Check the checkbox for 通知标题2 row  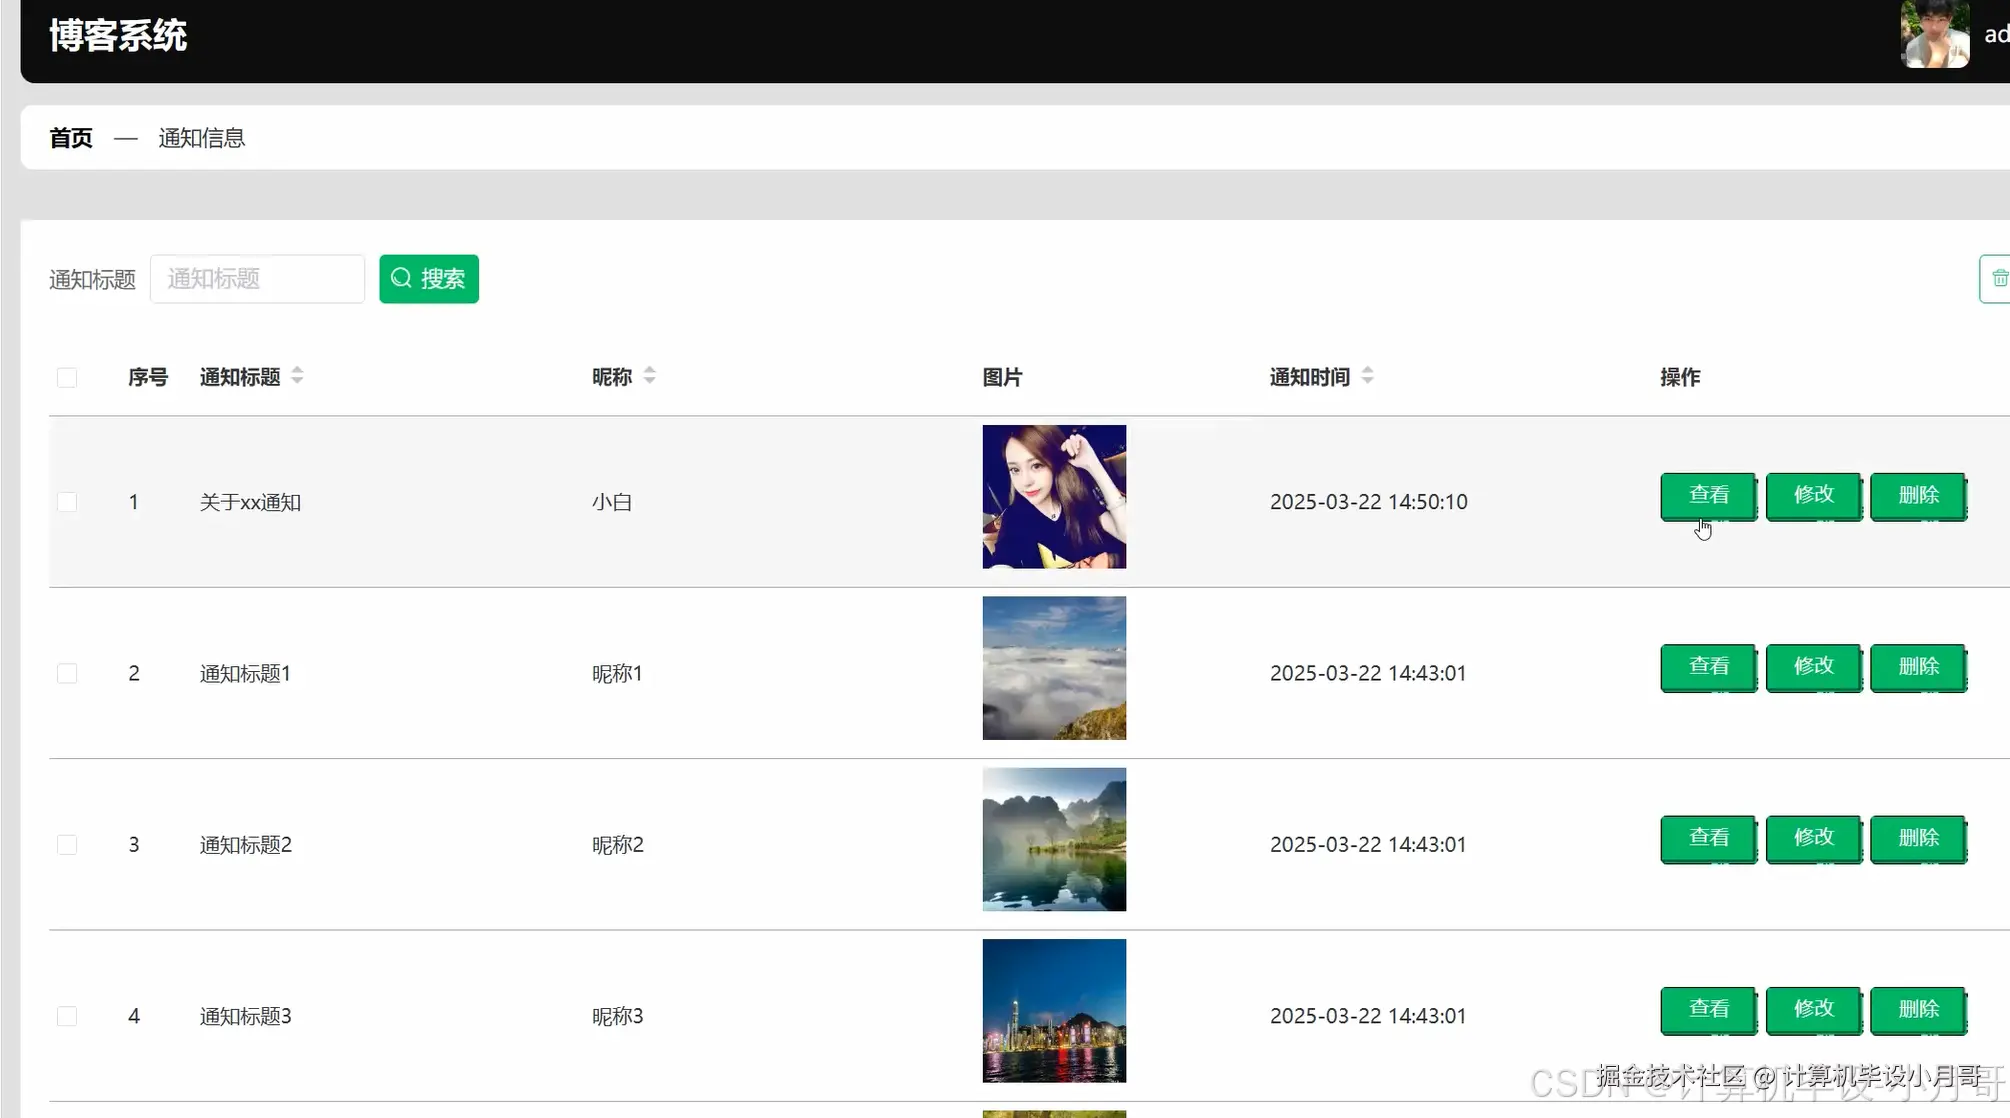[x=67, y=845]
